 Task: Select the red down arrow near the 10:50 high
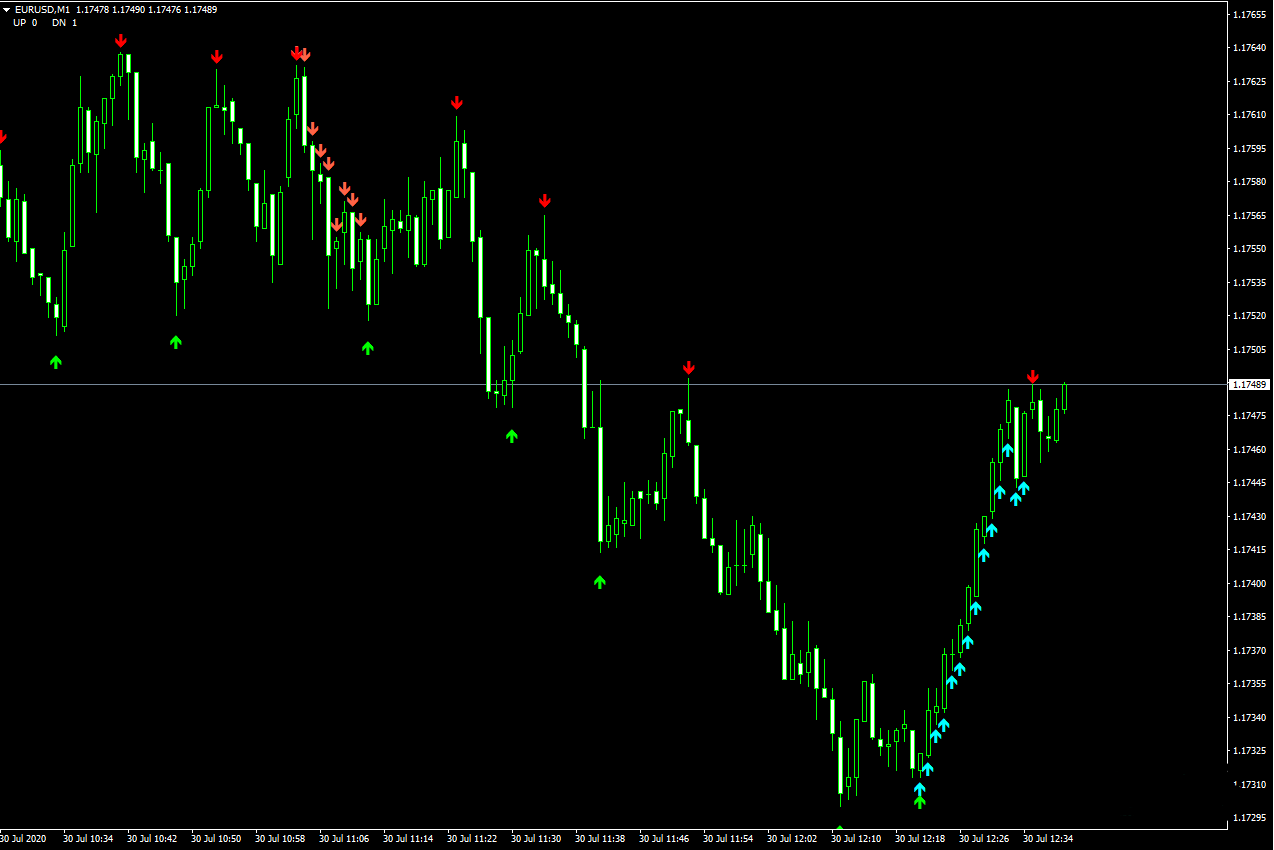(216, 57)
